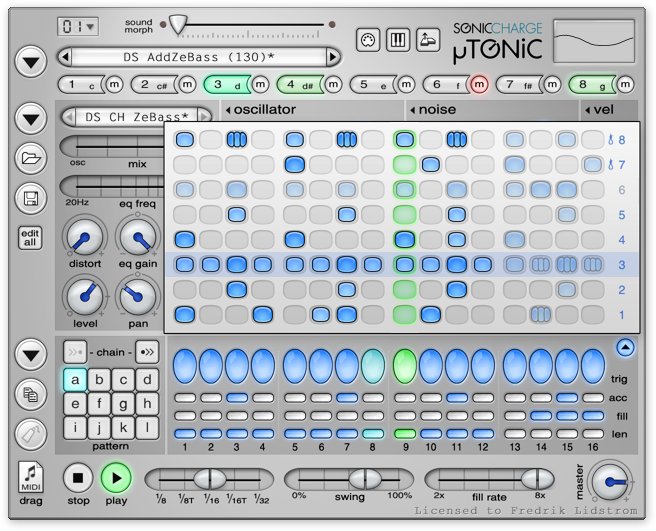The height and width of the screenshot is (531, 656).
Task: Toggle trig step 16 oval button
Action: [593, 367]
